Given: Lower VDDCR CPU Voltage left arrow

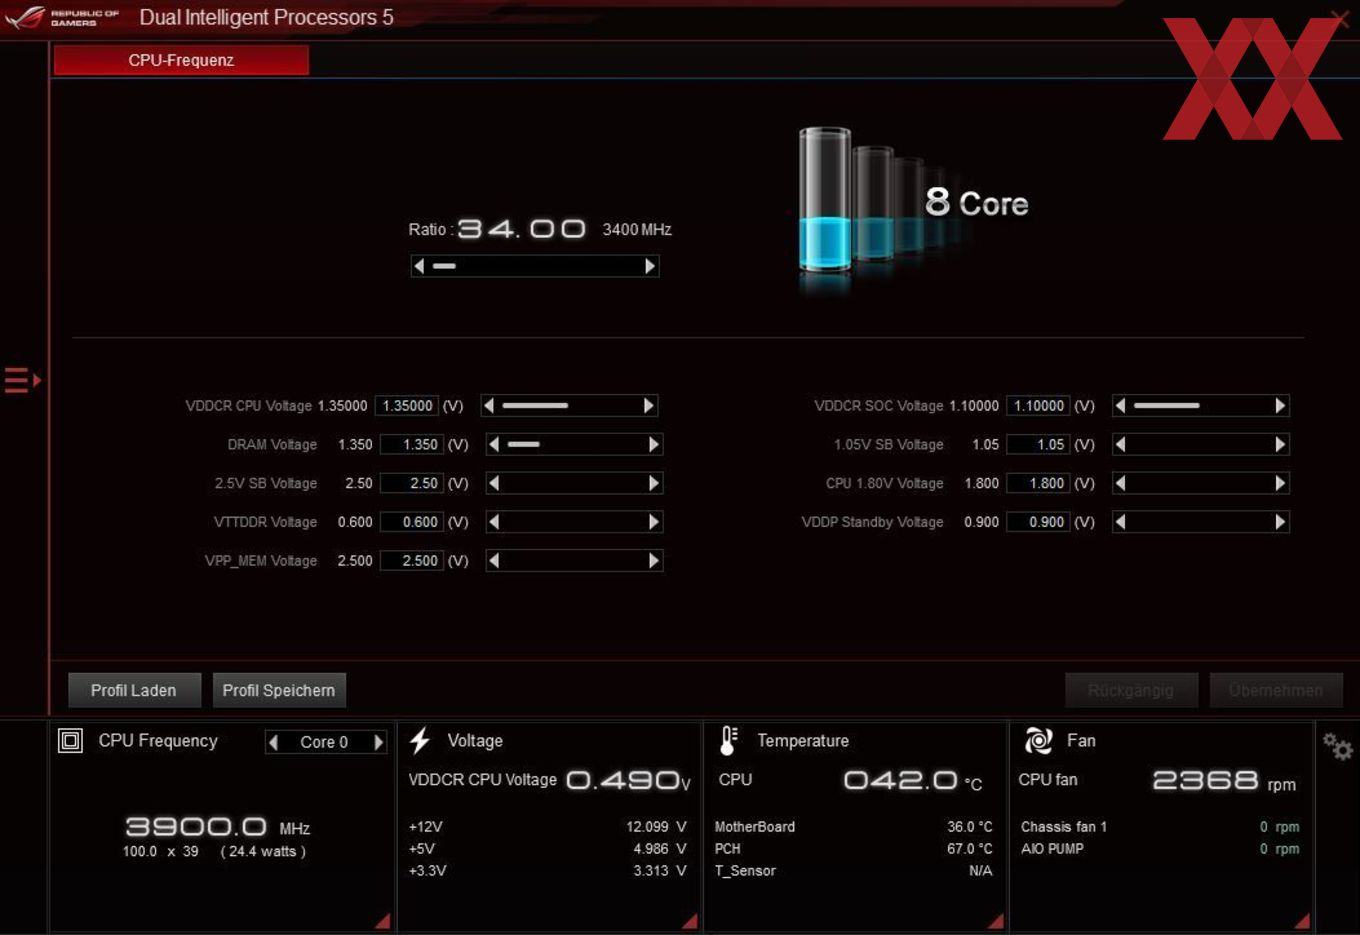Looking at the screenshot, I should [489, 406].
